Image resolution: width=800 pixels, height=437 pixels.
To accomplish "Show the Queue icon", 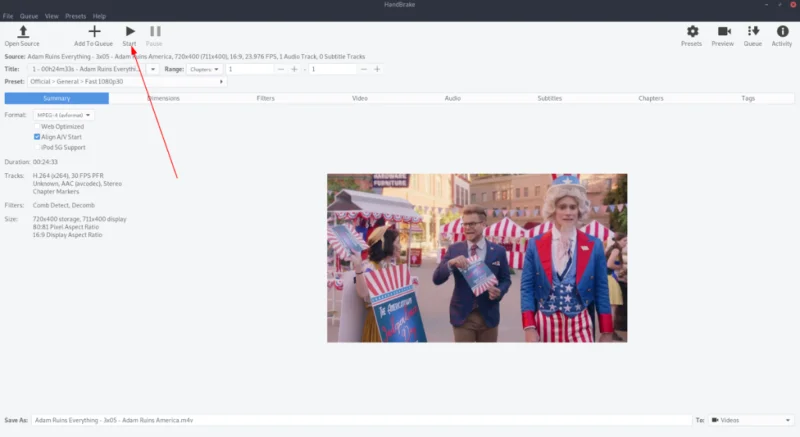I will pos(753,32).
